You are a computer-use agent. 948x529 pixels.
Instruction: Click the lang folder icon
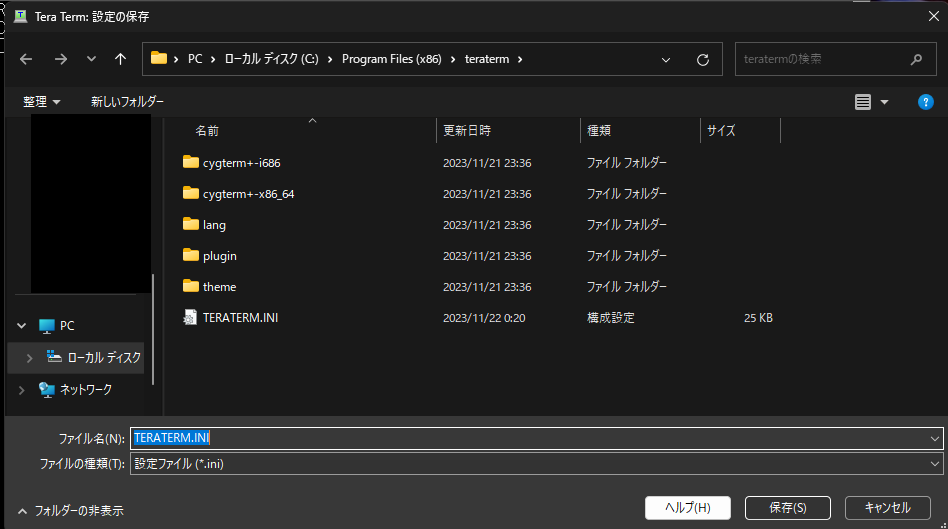point(190,224)
